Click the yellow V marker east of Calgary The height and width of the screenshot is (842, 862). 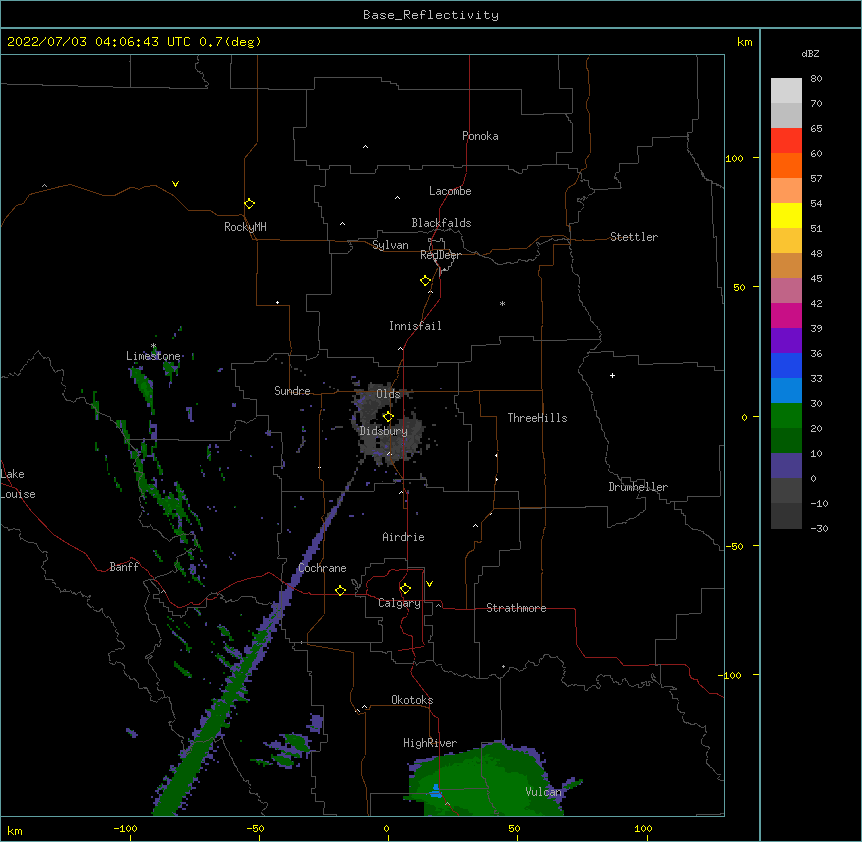point(429,584)
